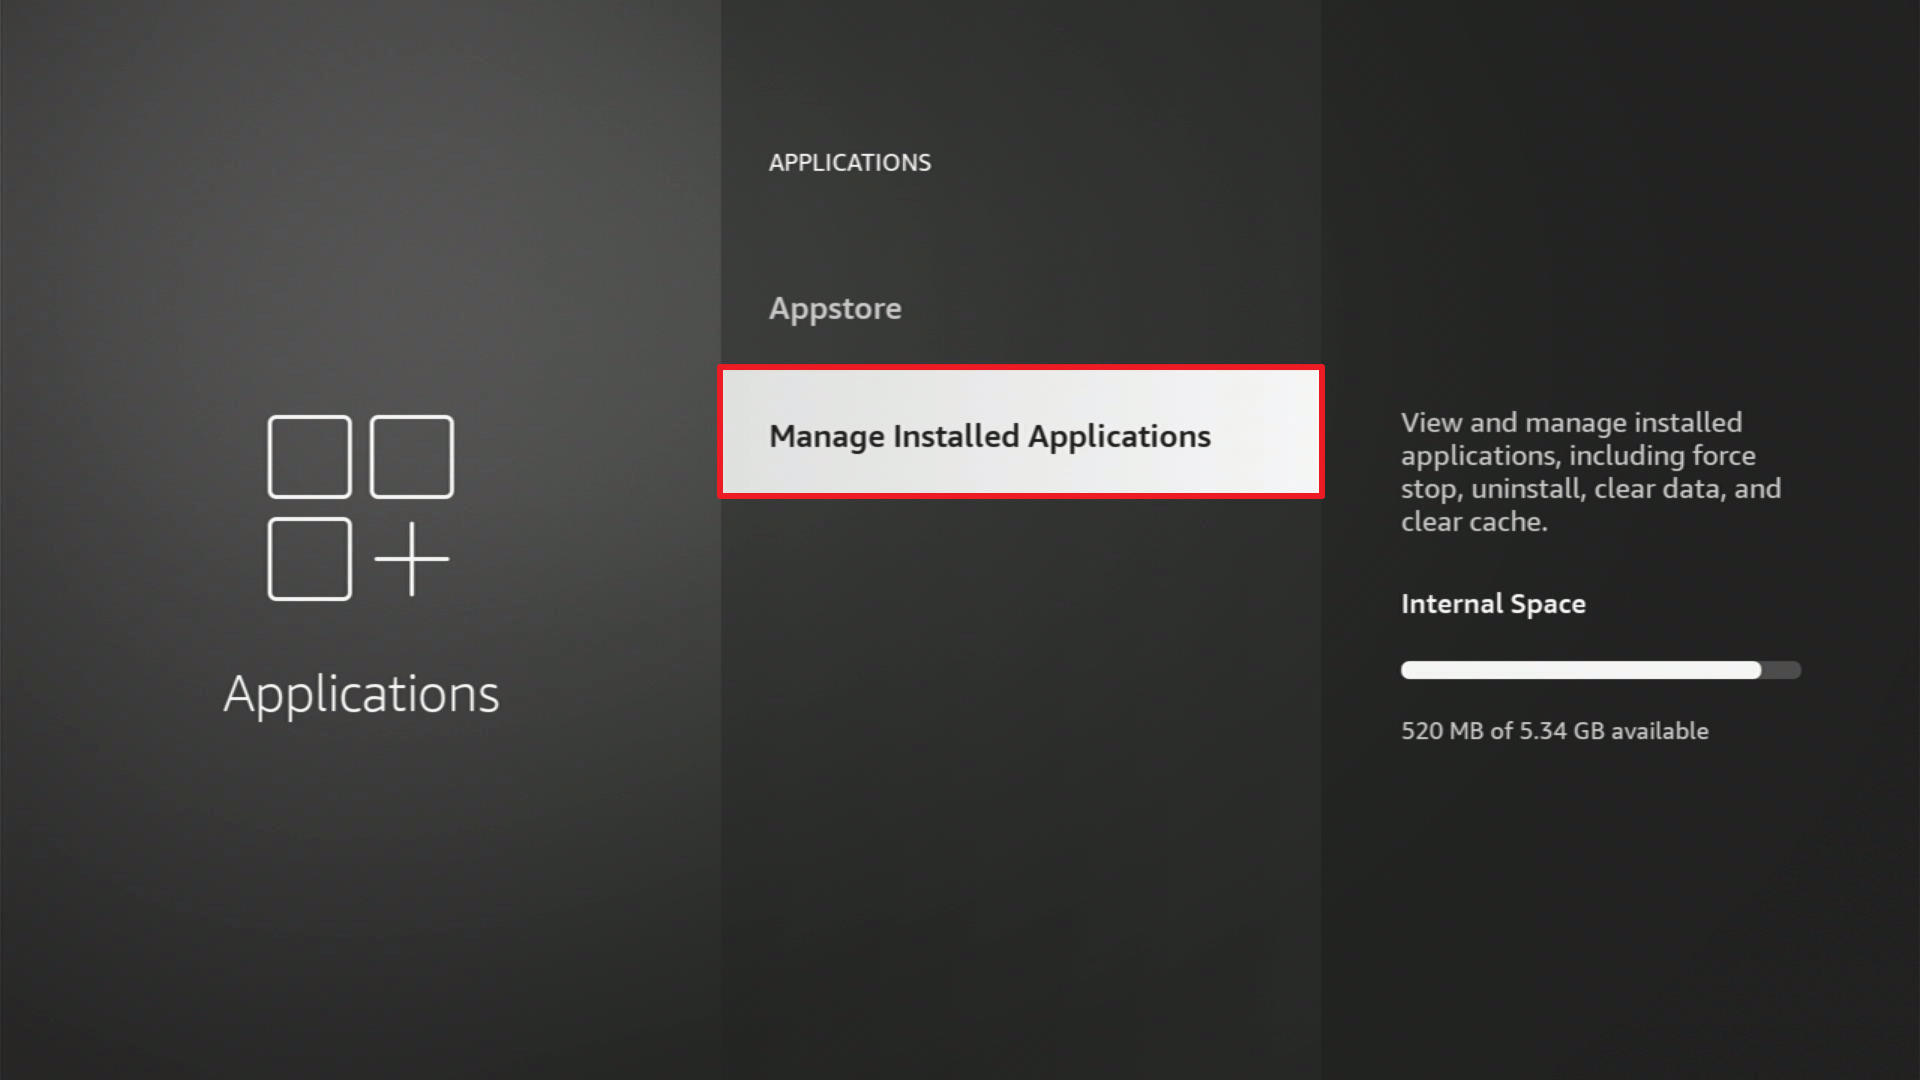Click the Applications grid icon
1920x1080 pixels.
[360, 508]
